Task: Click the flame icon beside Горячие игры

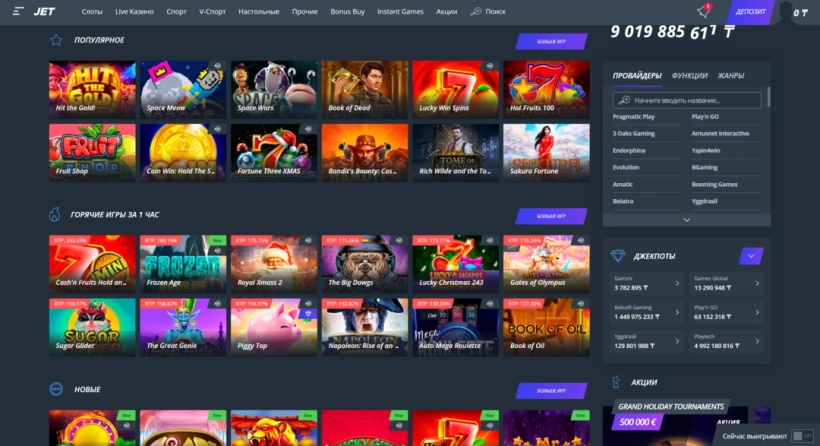Action: click(56, 215)
